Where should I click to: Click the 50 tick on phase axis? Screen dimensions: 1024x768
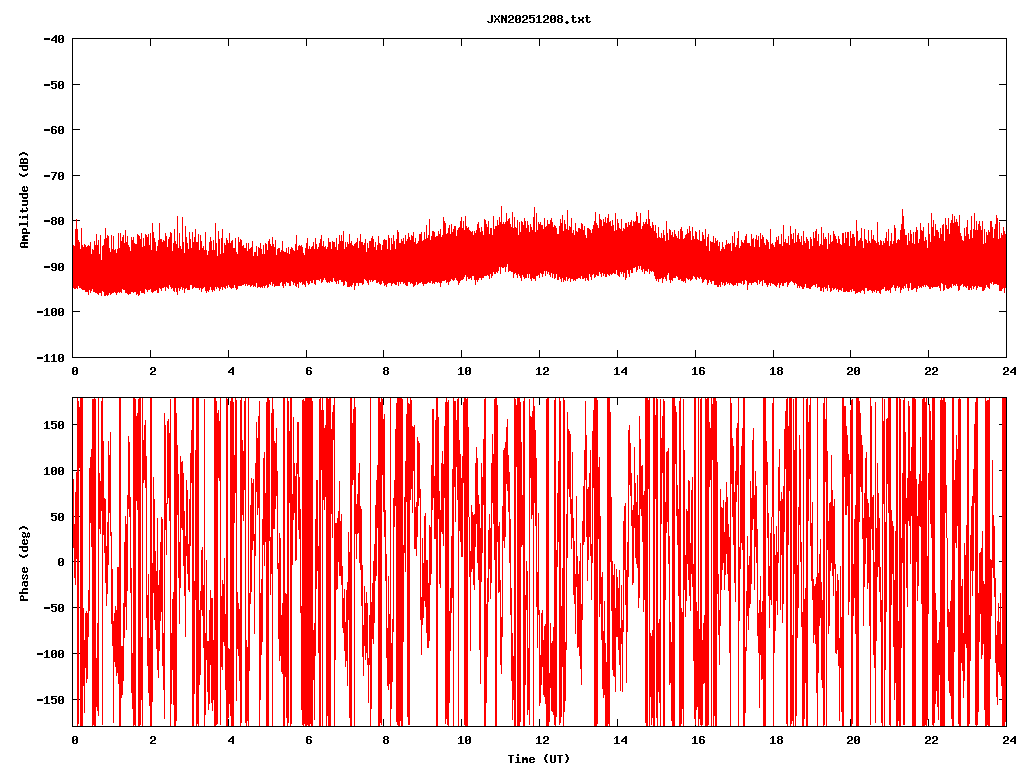click(x=57, y=516)
